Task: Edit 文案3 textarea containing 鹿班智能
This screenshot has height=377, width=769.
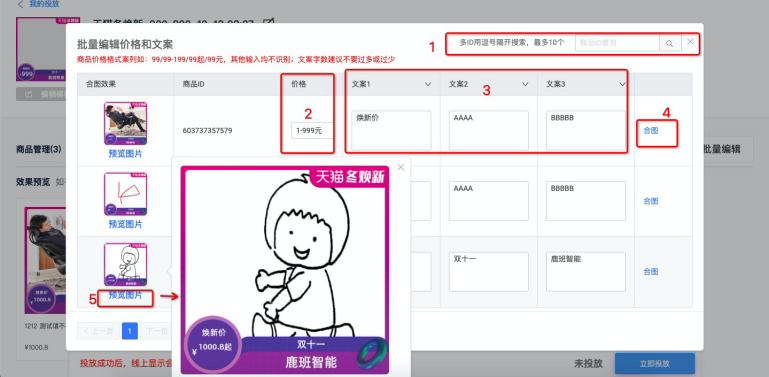Action: [586, 272]
